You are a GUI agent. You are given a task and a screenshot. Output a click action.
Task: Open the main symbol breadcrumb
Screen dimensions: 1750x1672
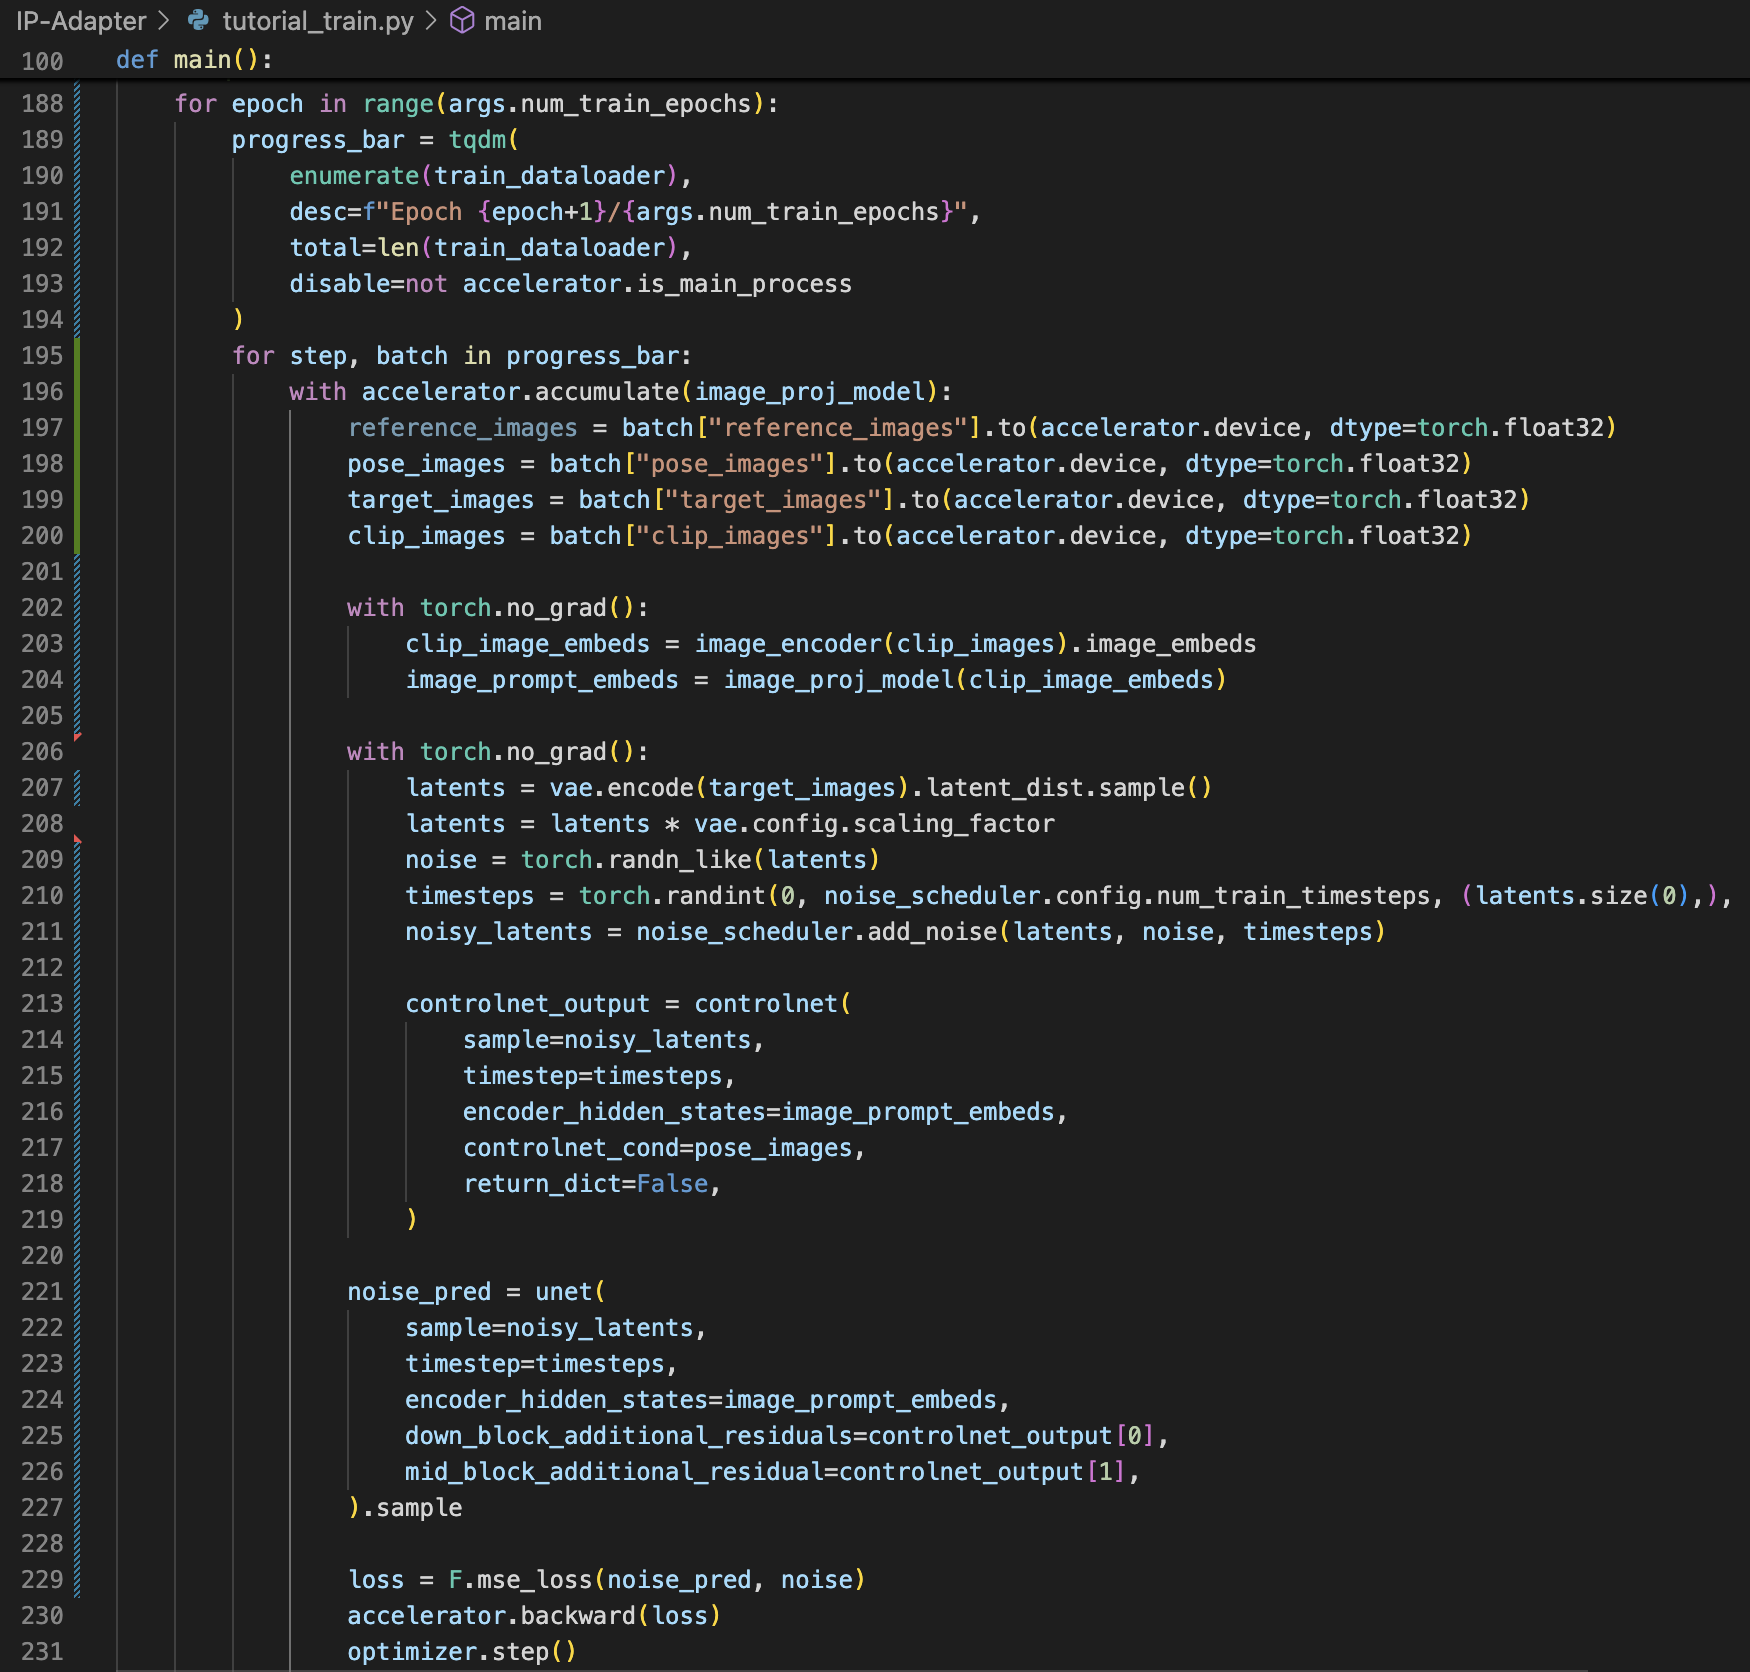coord(512,20)
